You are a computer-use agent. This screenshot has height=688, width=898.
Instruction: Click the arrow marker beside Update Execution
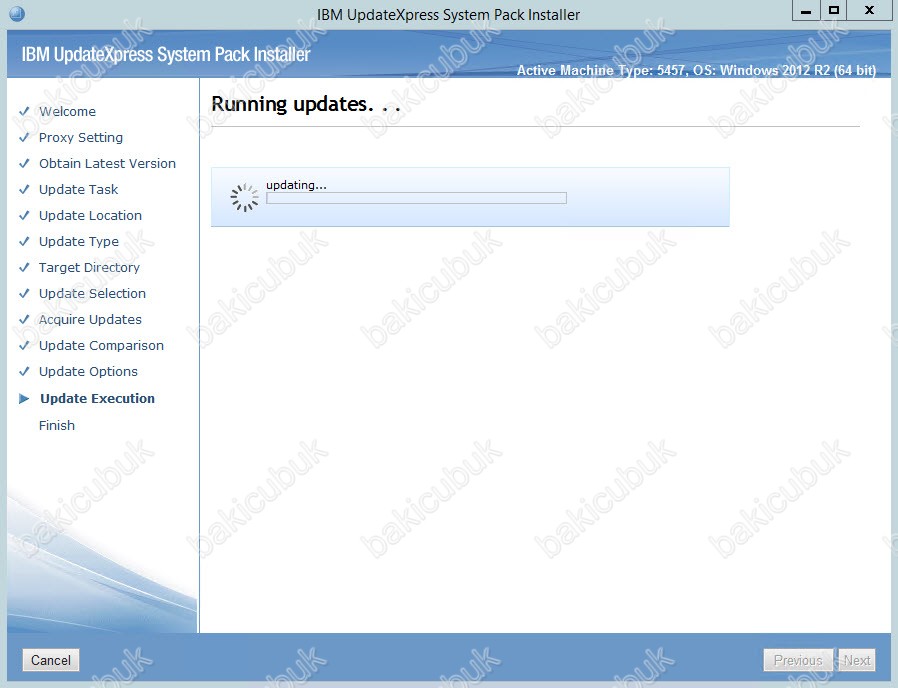tap(24, 399)
